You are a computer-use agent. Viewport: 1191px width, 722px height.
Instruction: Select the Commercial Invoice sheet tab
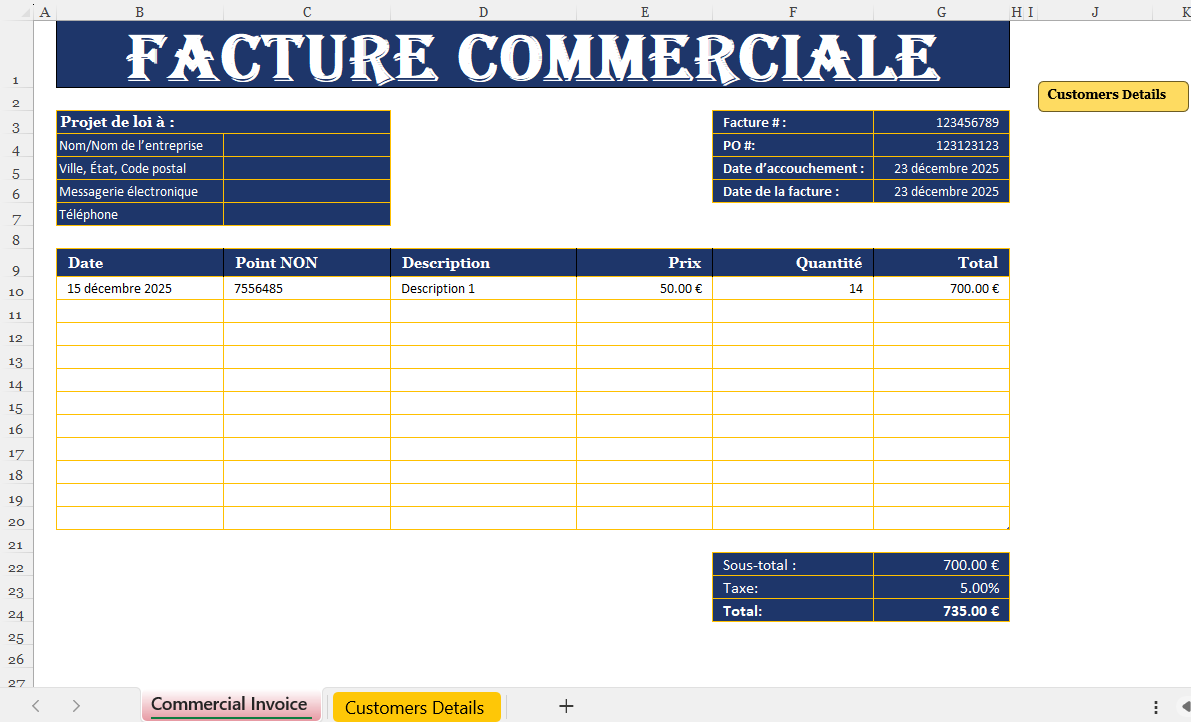(231, 703)
